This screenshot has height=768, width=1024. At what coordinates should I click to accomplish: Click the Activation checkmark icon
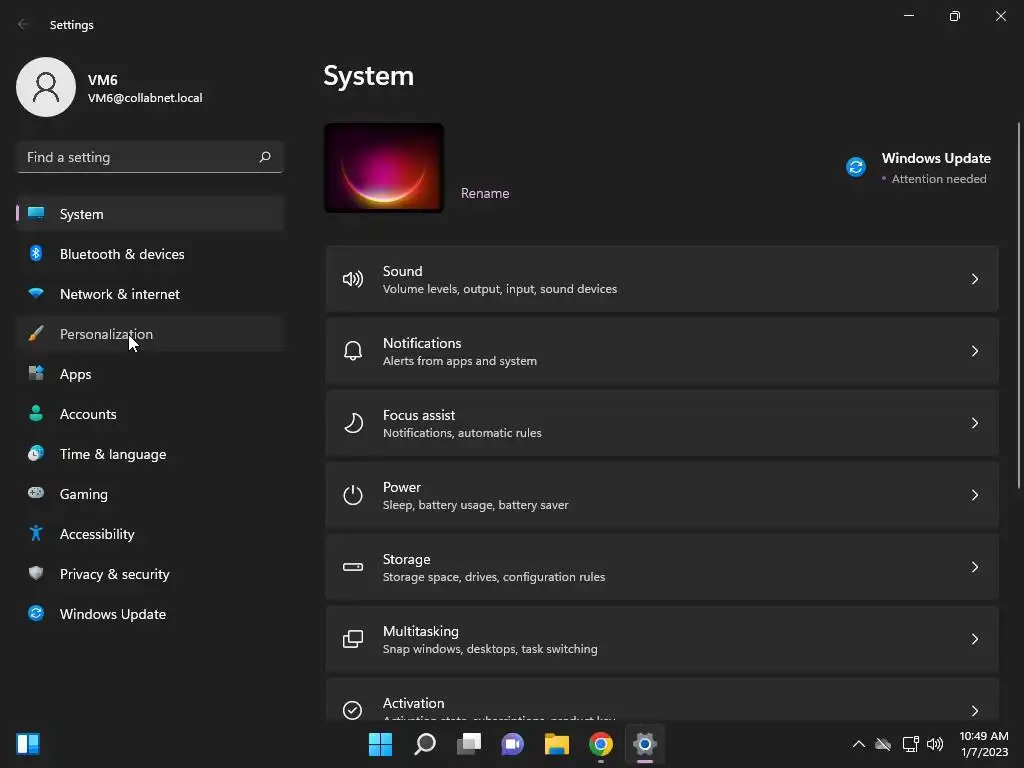[x=353, y=710]
